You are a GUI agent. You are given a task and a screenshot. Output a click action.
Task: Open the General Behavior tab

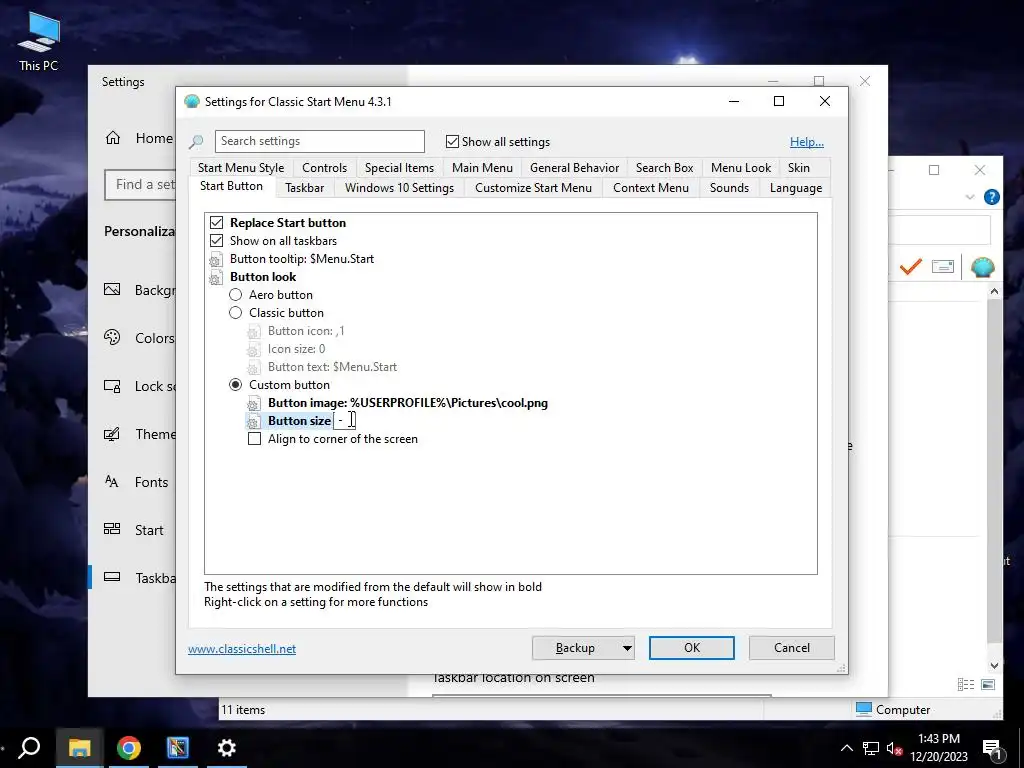(574, 168)
